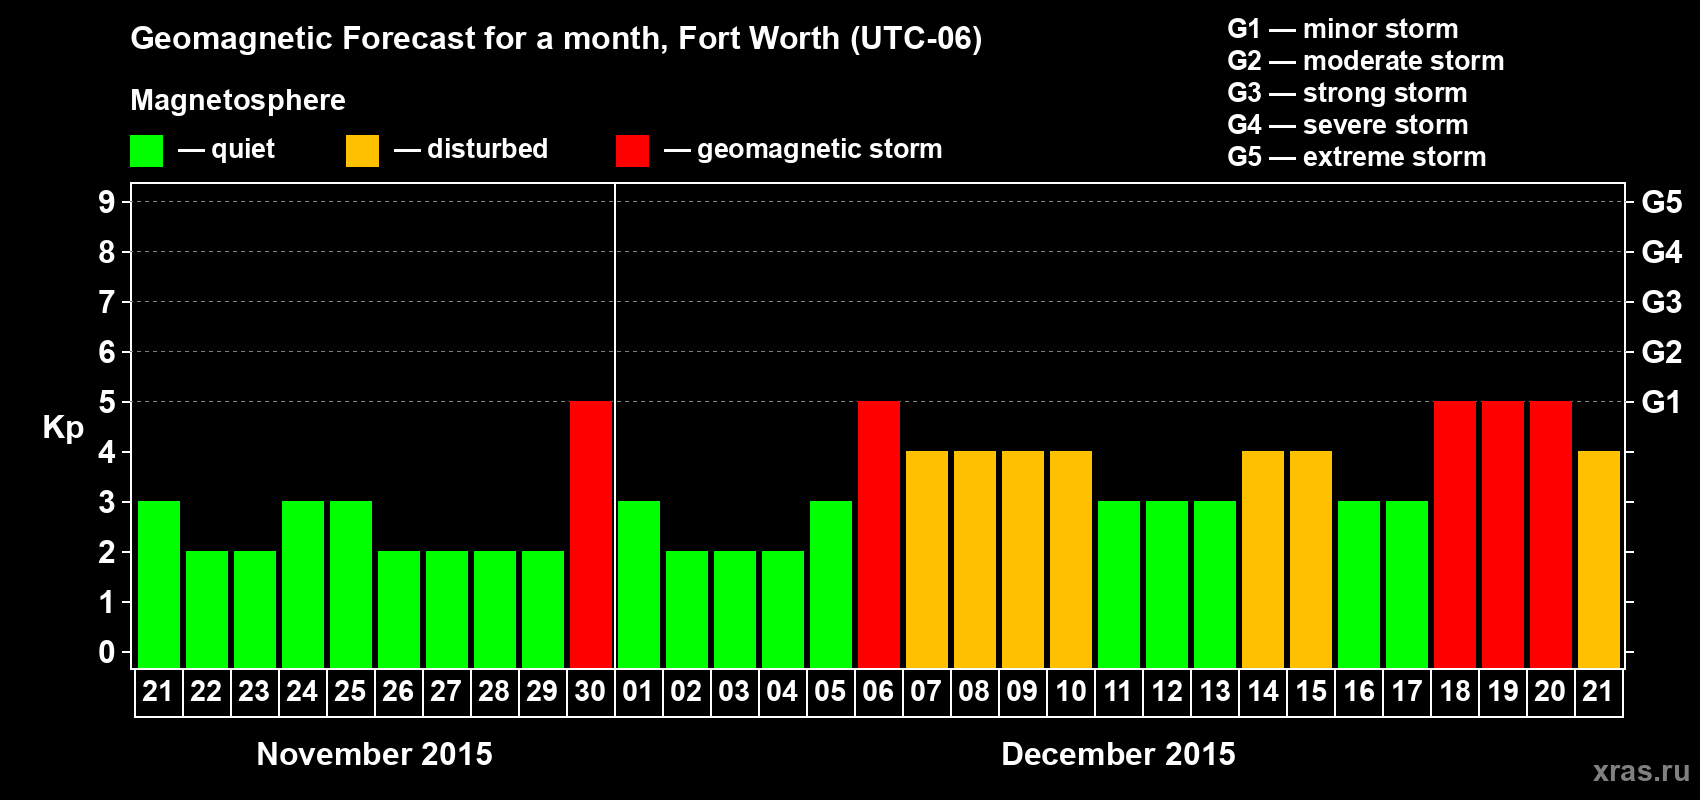Click the red bar for December 18

(x=1455, y=534)
